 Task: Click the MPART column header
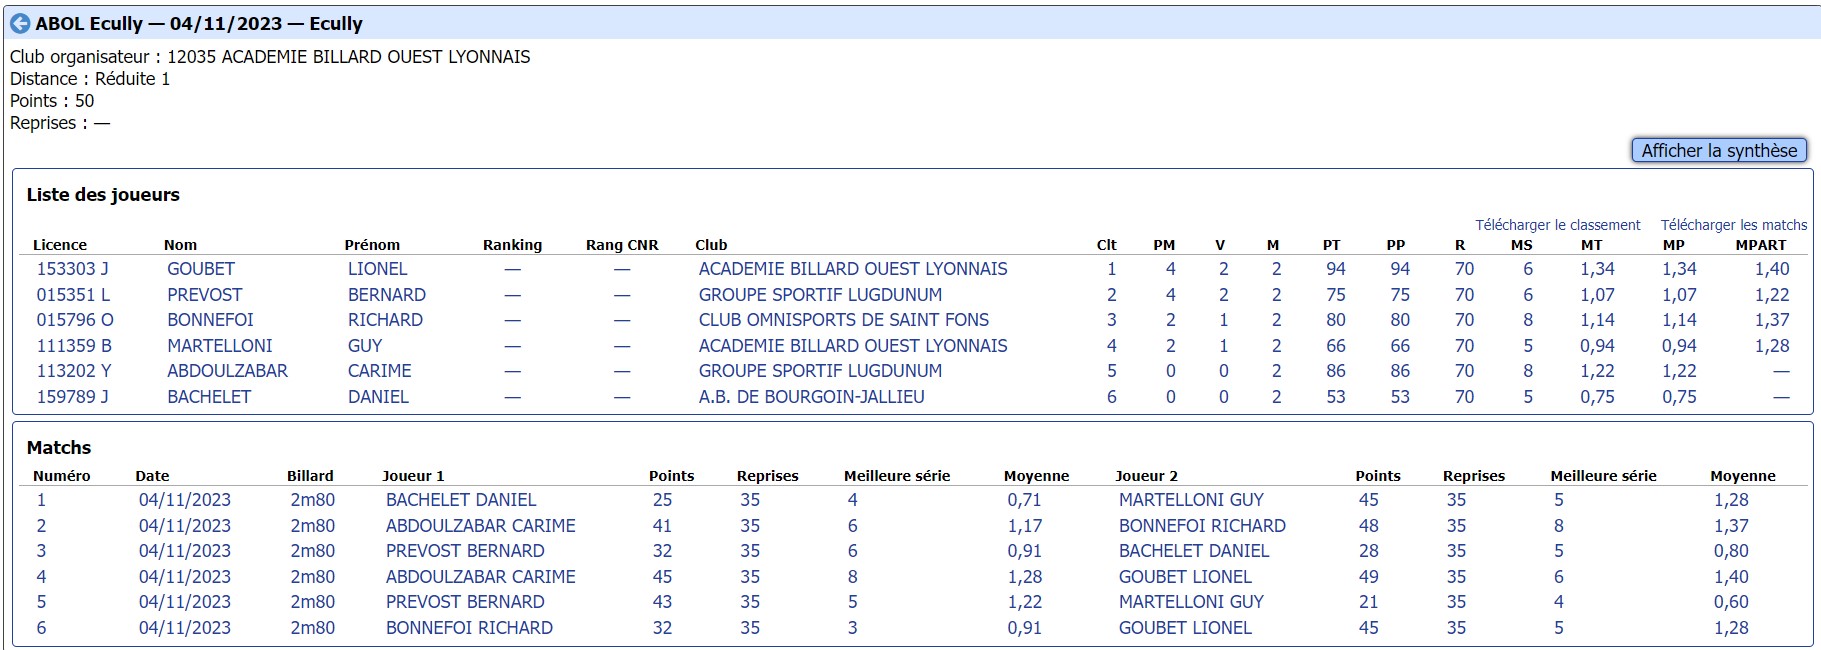pos(1760,245)
